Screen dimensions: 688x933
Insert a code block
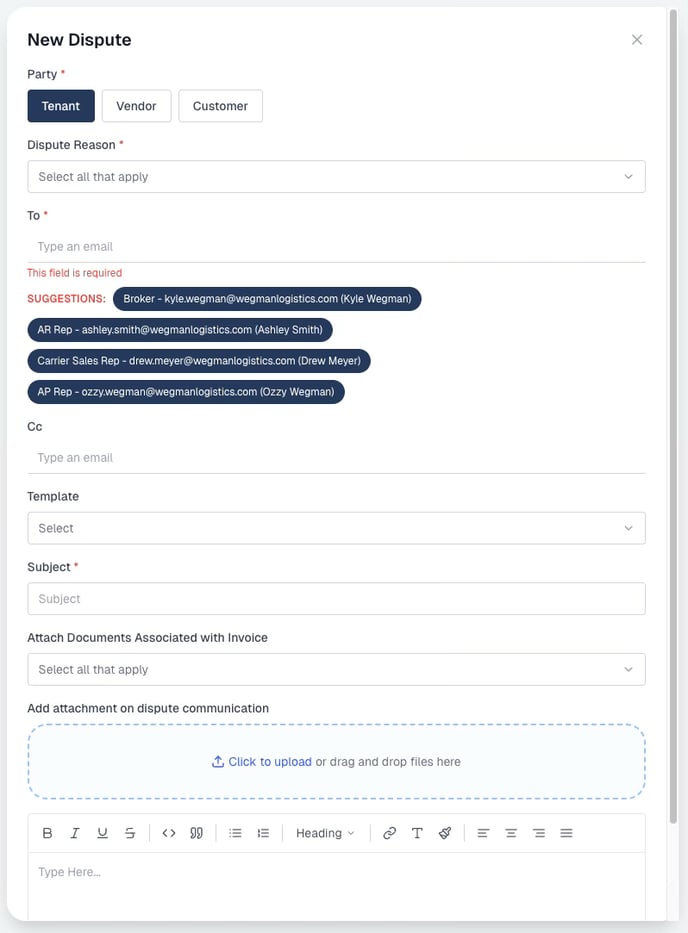pos(169,833)
